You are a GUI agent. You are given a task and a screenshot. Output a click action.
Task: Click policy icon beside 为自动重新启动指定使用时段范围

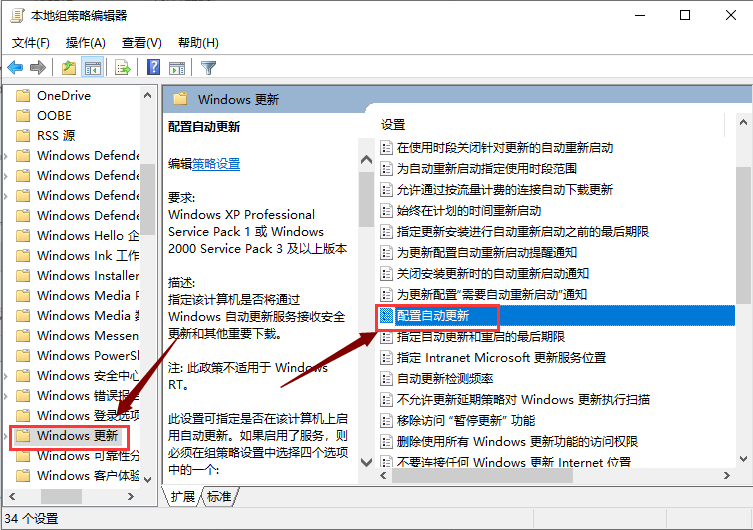[386, 169]
